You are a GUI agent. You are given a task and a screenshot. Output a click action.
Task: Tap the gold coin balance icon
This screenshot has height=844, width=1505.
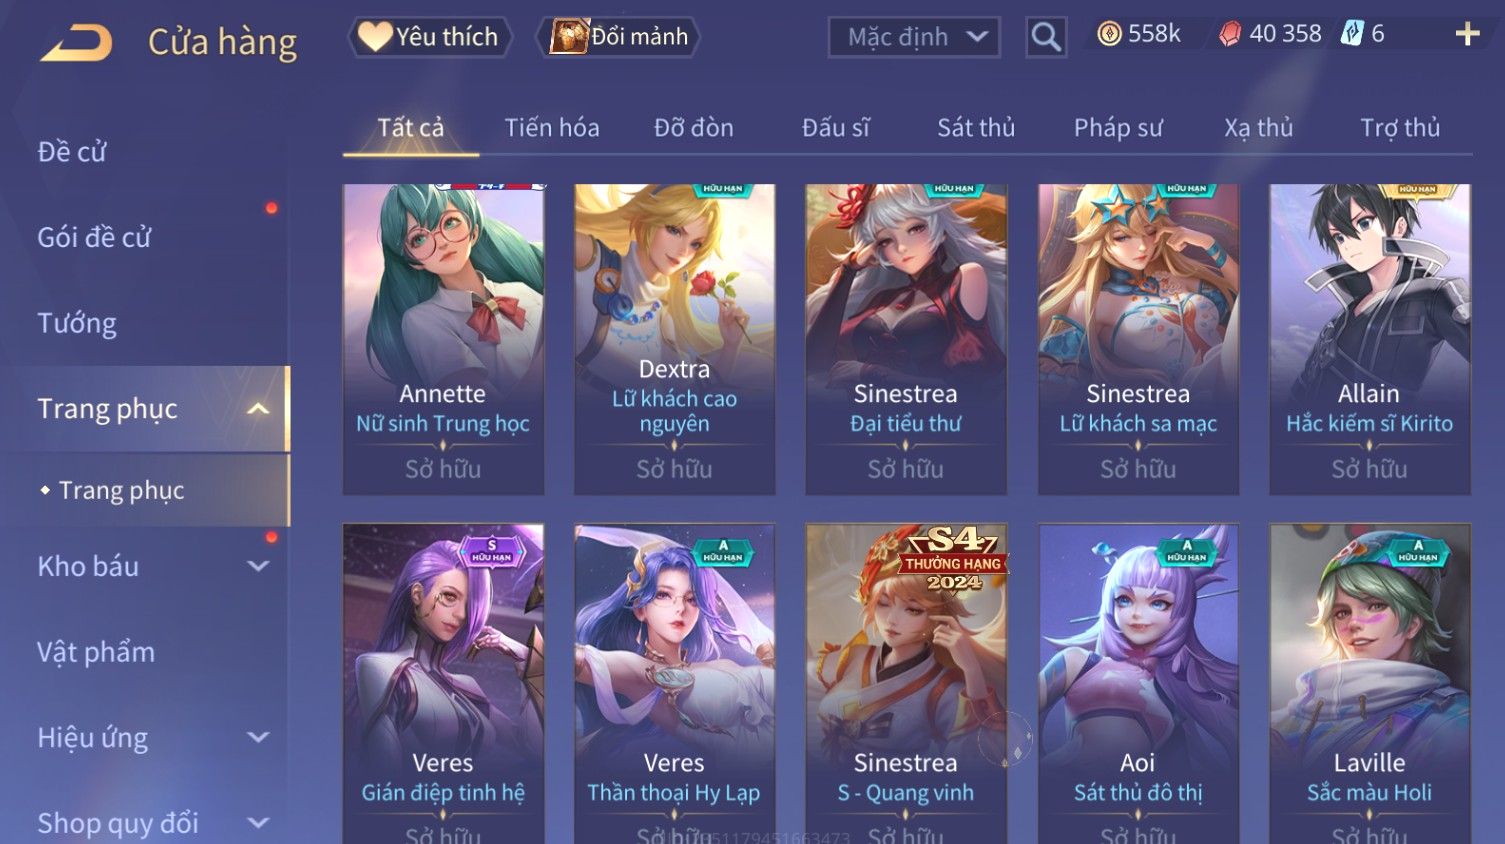point(1109,34)
